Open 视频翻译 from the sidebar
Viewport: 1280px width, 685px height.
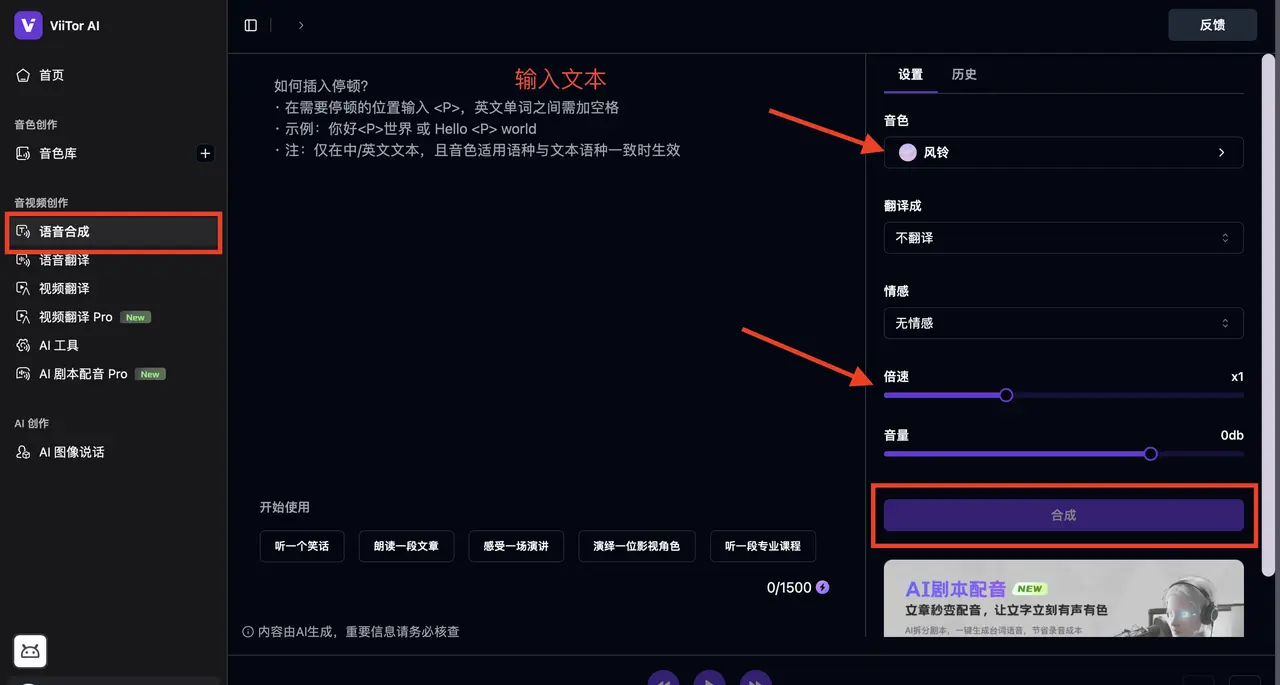coord(64,288)
